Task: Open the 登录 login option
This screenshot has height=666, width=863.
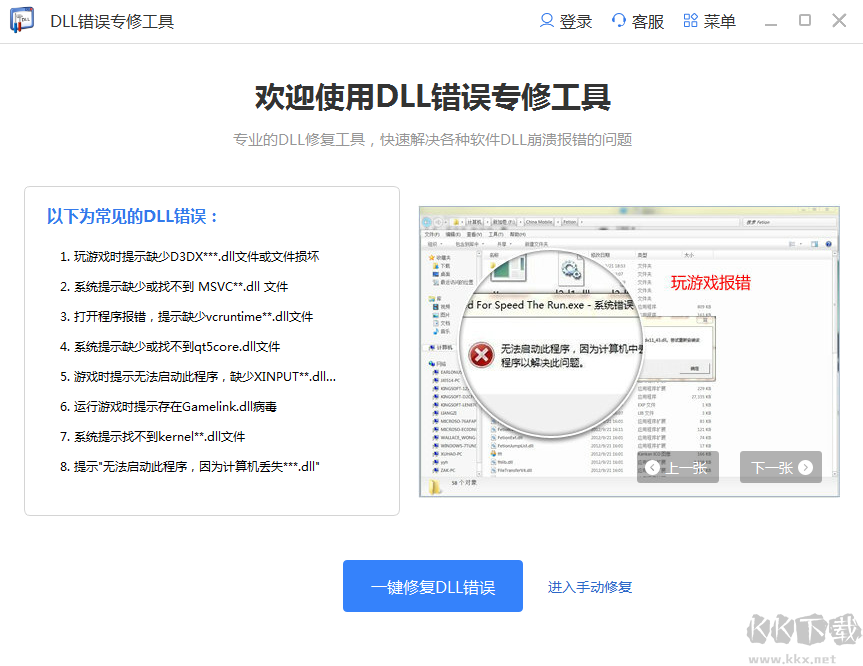Action: click(x=573, y=20)
